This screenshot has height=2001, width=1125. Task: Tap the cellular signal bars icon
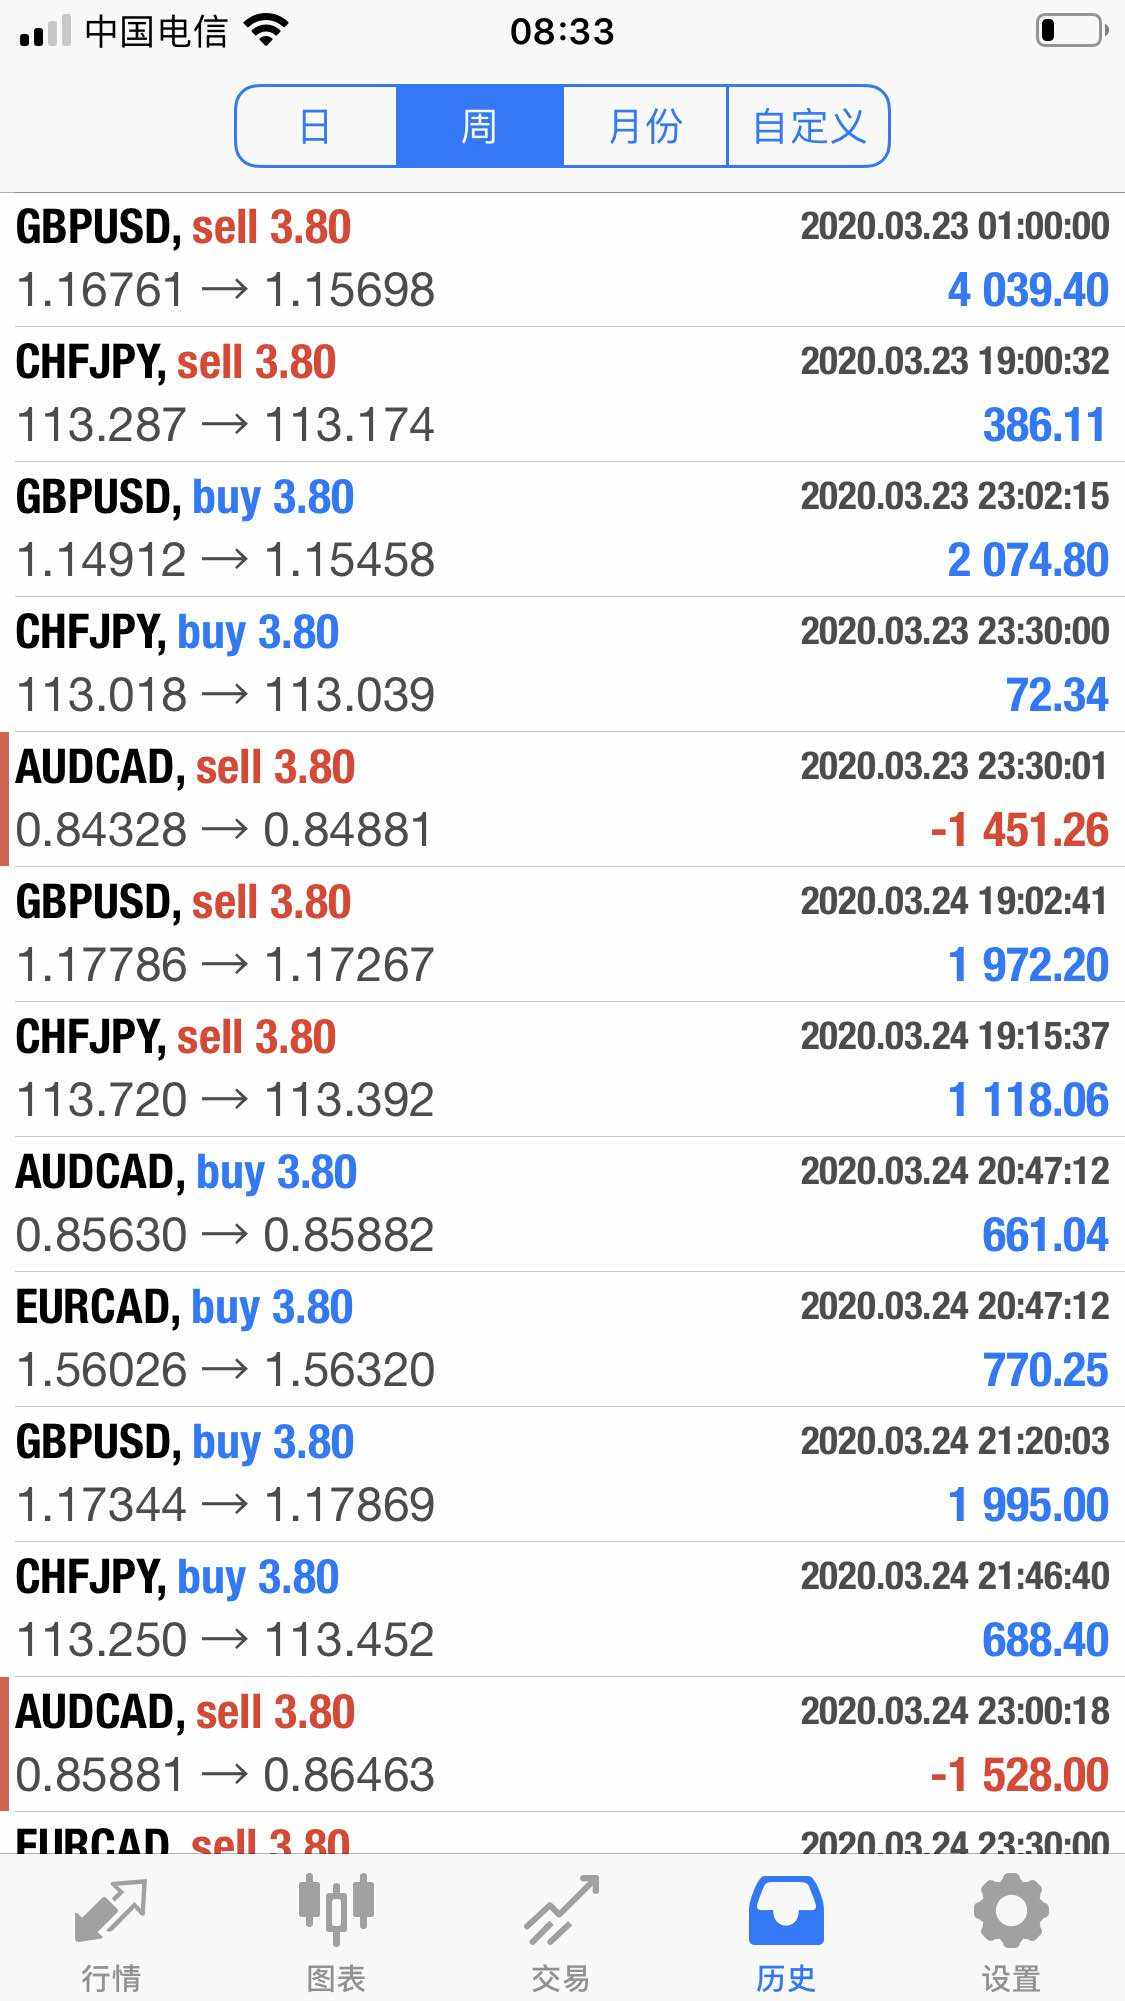pos(45,31)
